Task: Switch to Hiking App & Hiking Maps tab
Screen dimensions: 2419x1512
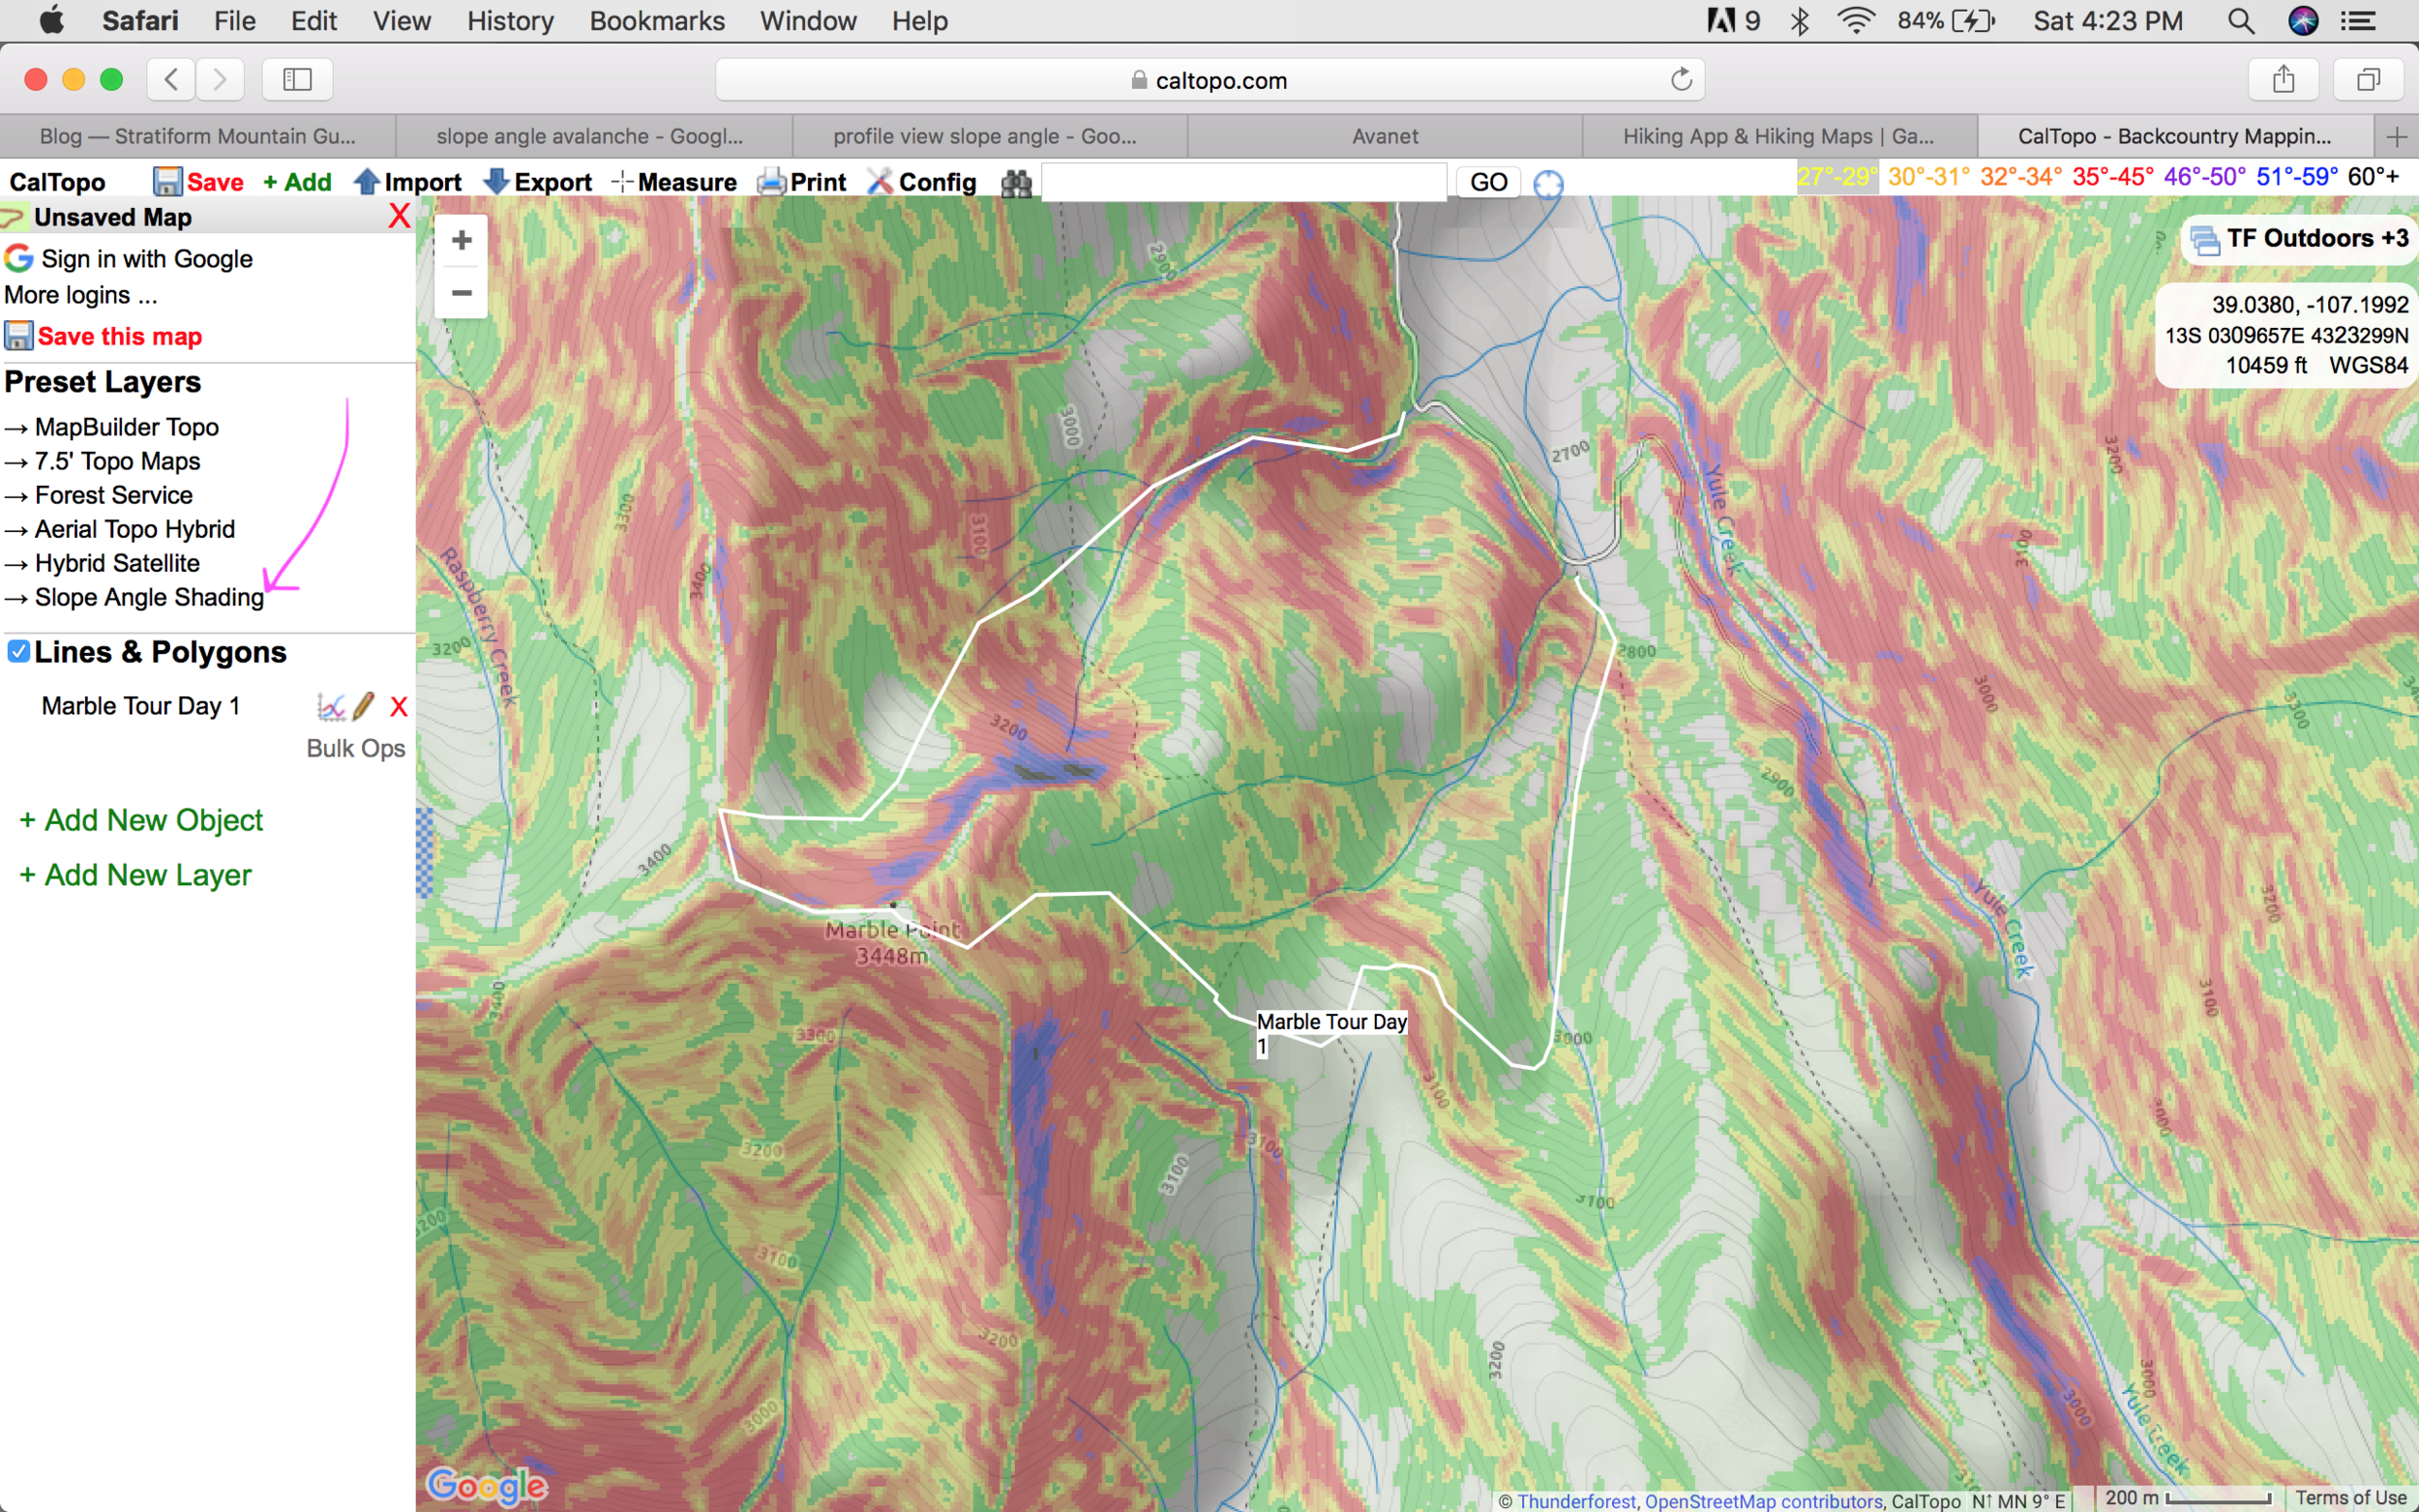Action: point(1780,136)
